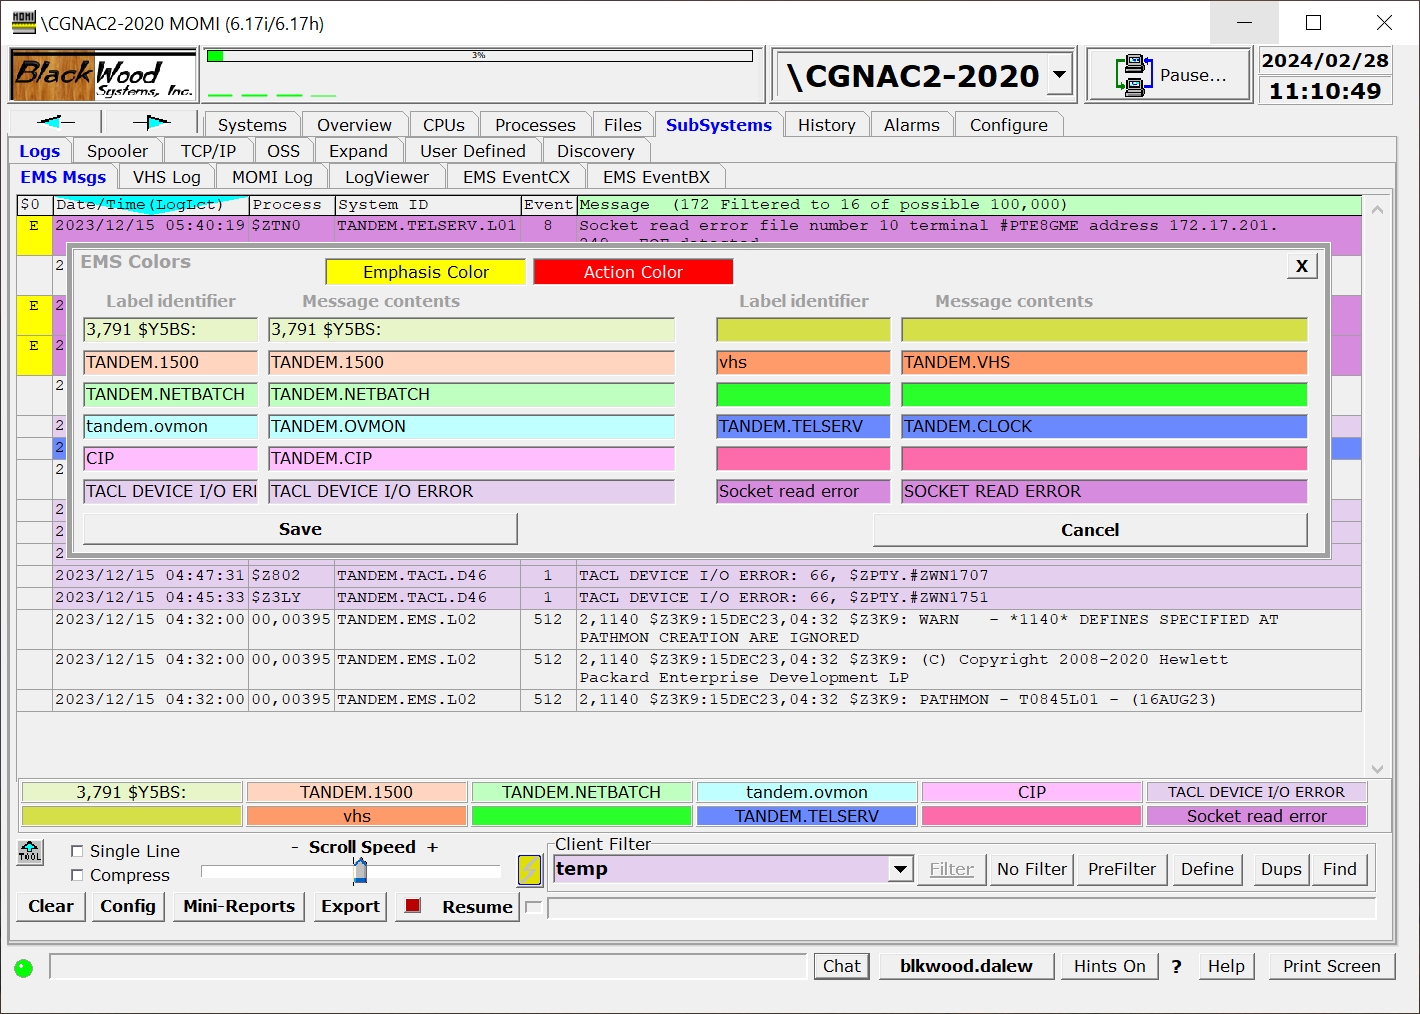Click the TANDEM.VHS message contents field
Image resolution: width=1420 pixels, height=1014 pixels.
(x=1104, y=362)
